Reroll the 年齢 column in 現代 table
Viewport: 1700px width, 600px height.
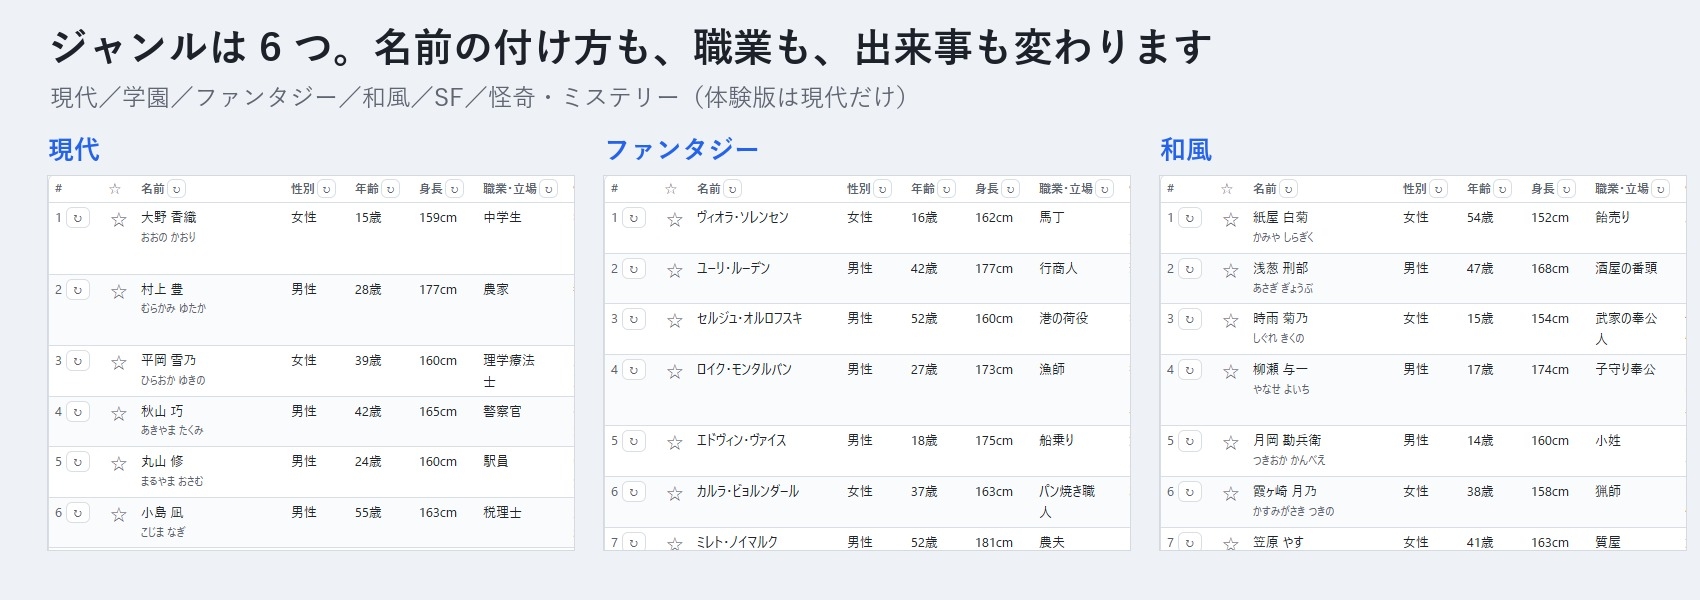[x=391, y=189]
